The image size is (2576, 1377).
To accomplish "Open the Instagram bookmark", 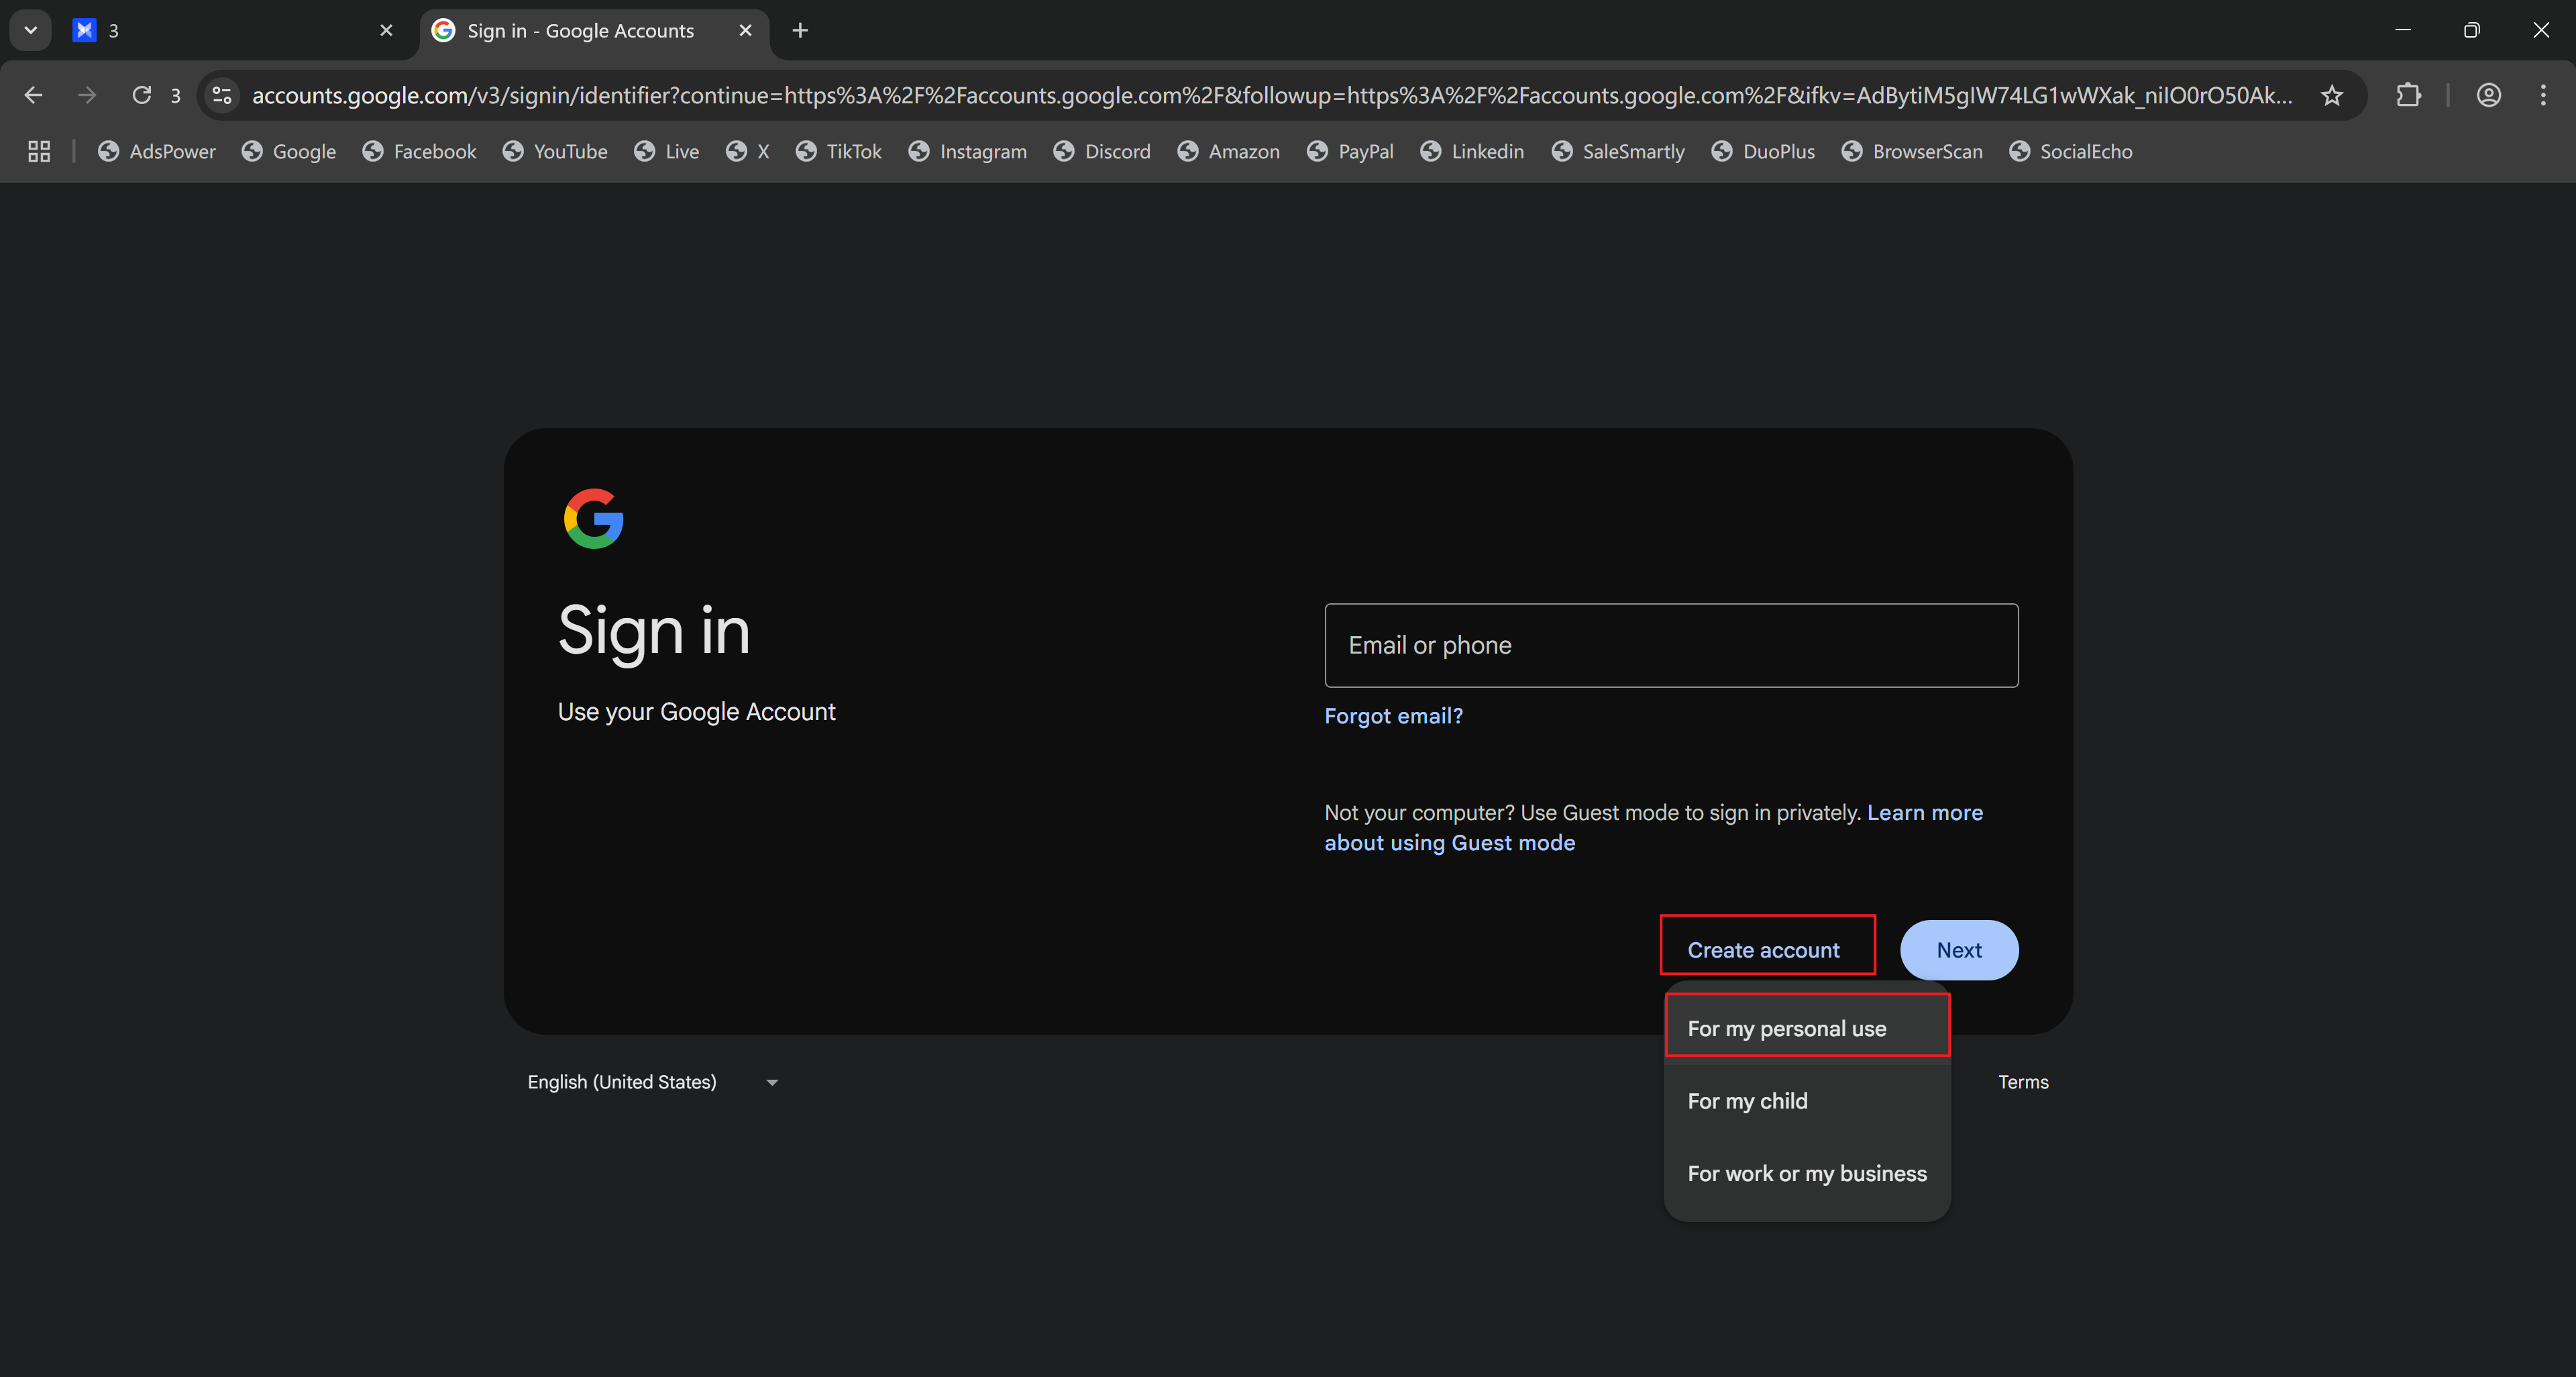I will coord(967,151).
